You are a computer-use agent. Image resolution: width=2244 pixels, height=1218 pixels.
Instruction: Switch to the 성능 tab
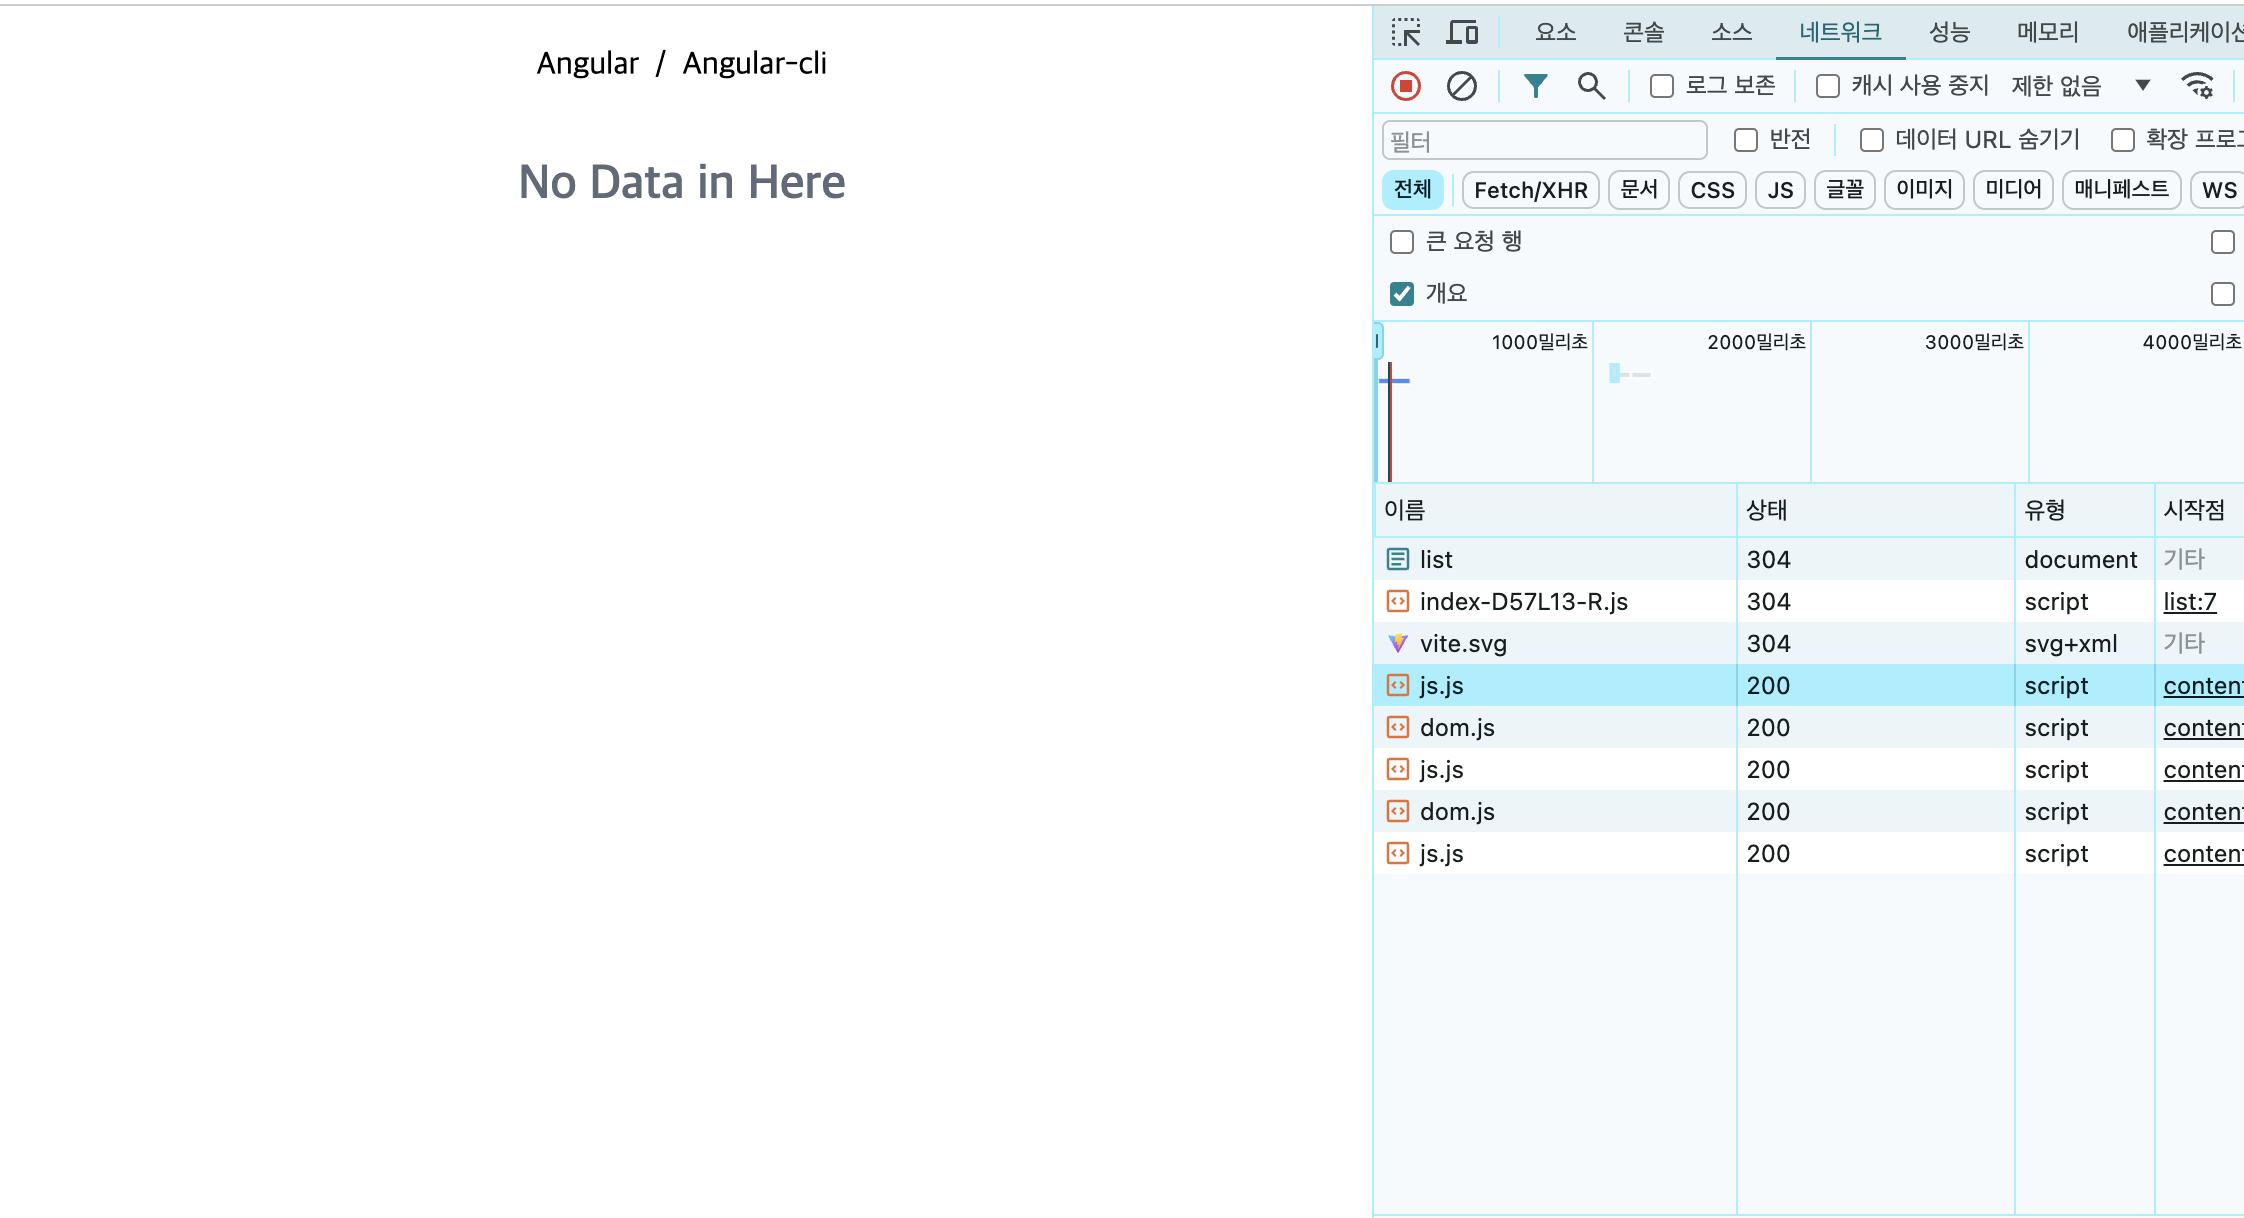point(1949,33)
